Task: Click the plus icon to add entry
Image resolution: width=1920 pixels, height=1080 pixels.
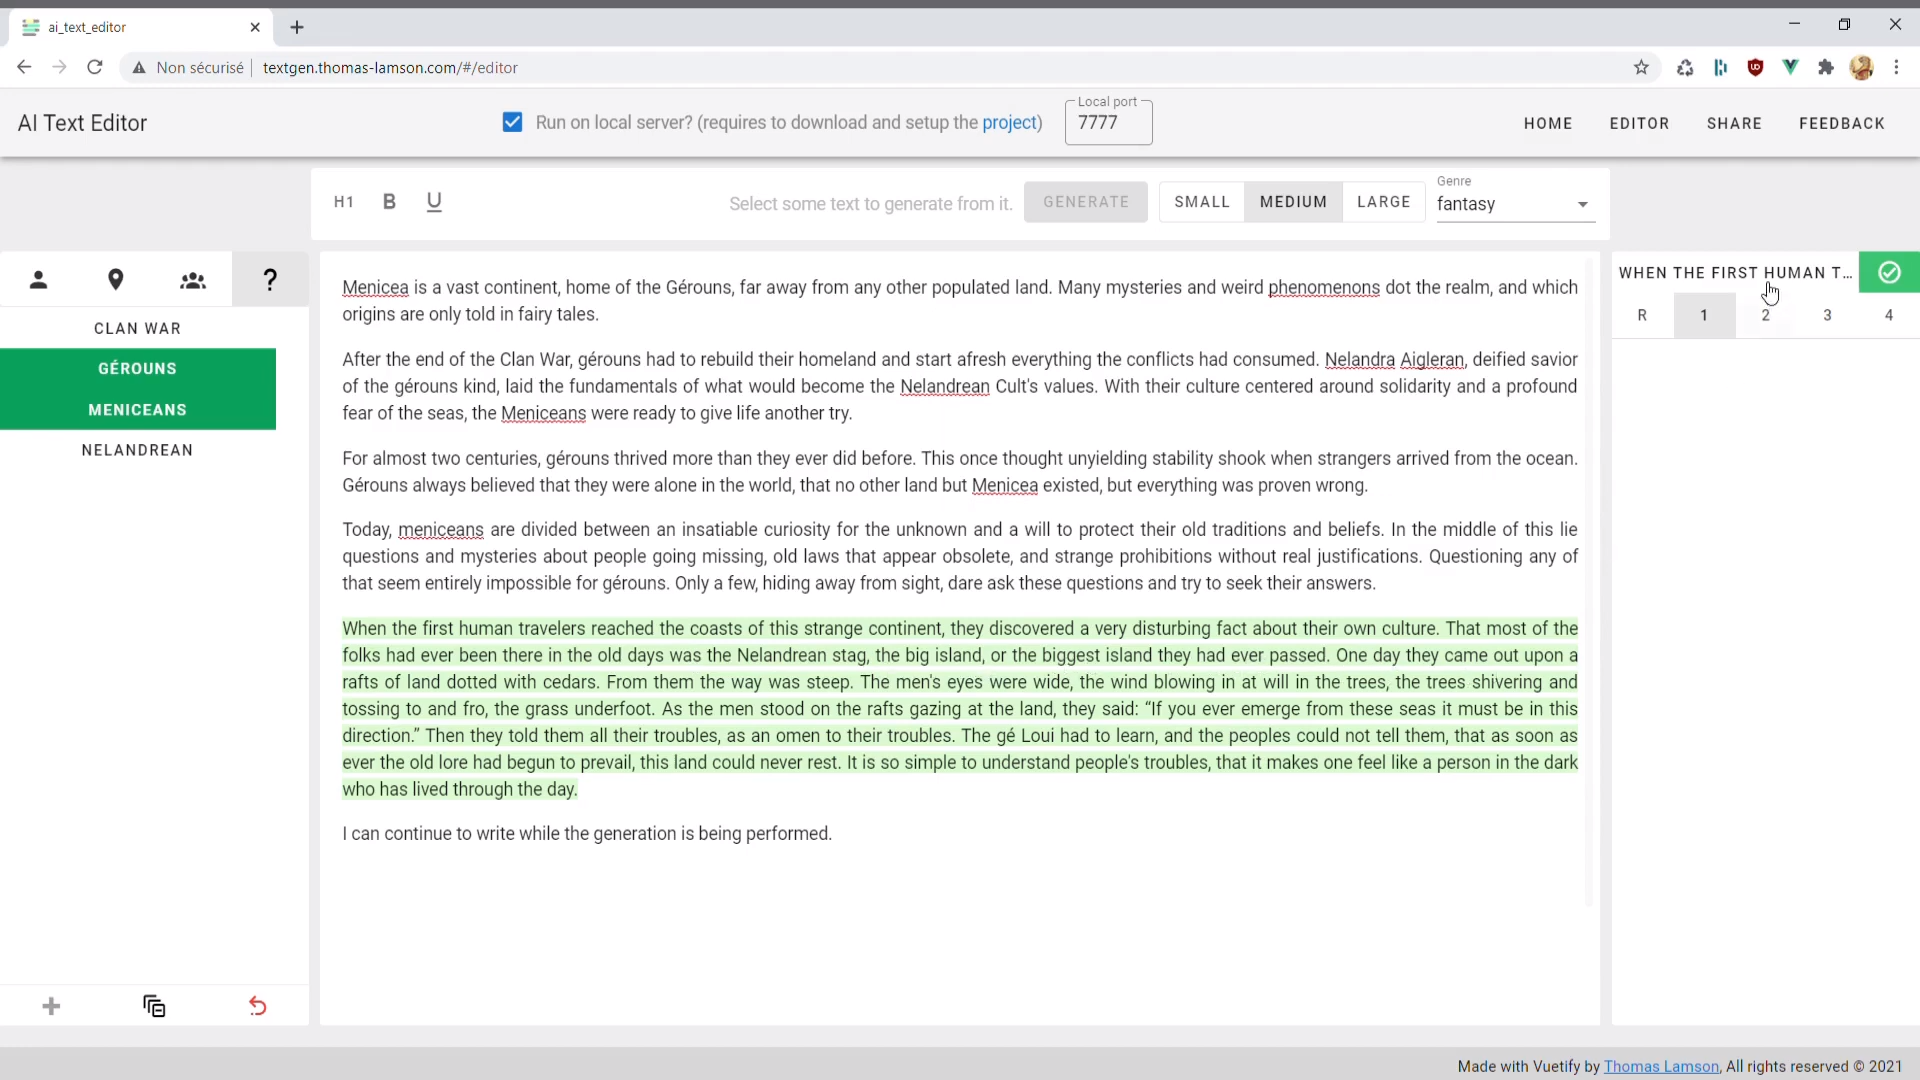Action: [51, 1006]
